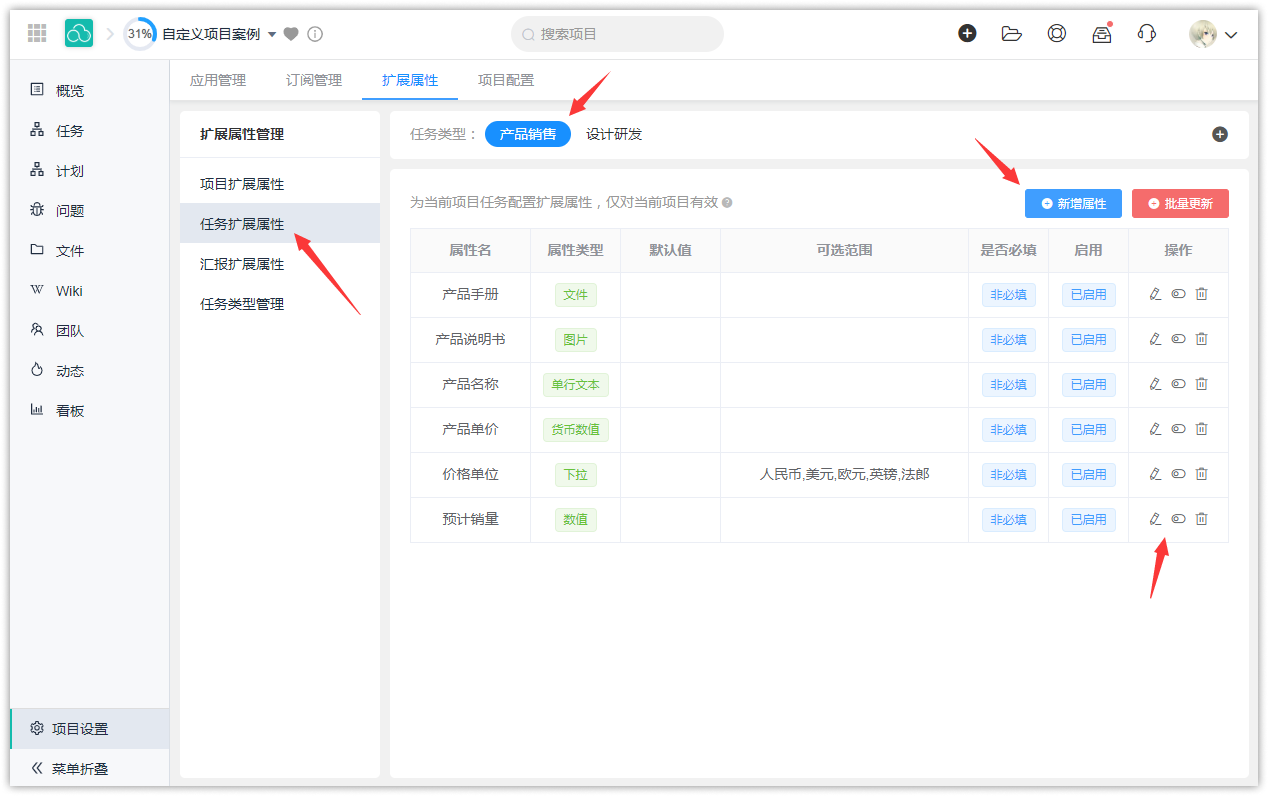This screenshot has height=796, width=1268.
Task: Open 任务扩展属性 in side panel
Action: tap(280, 224)
